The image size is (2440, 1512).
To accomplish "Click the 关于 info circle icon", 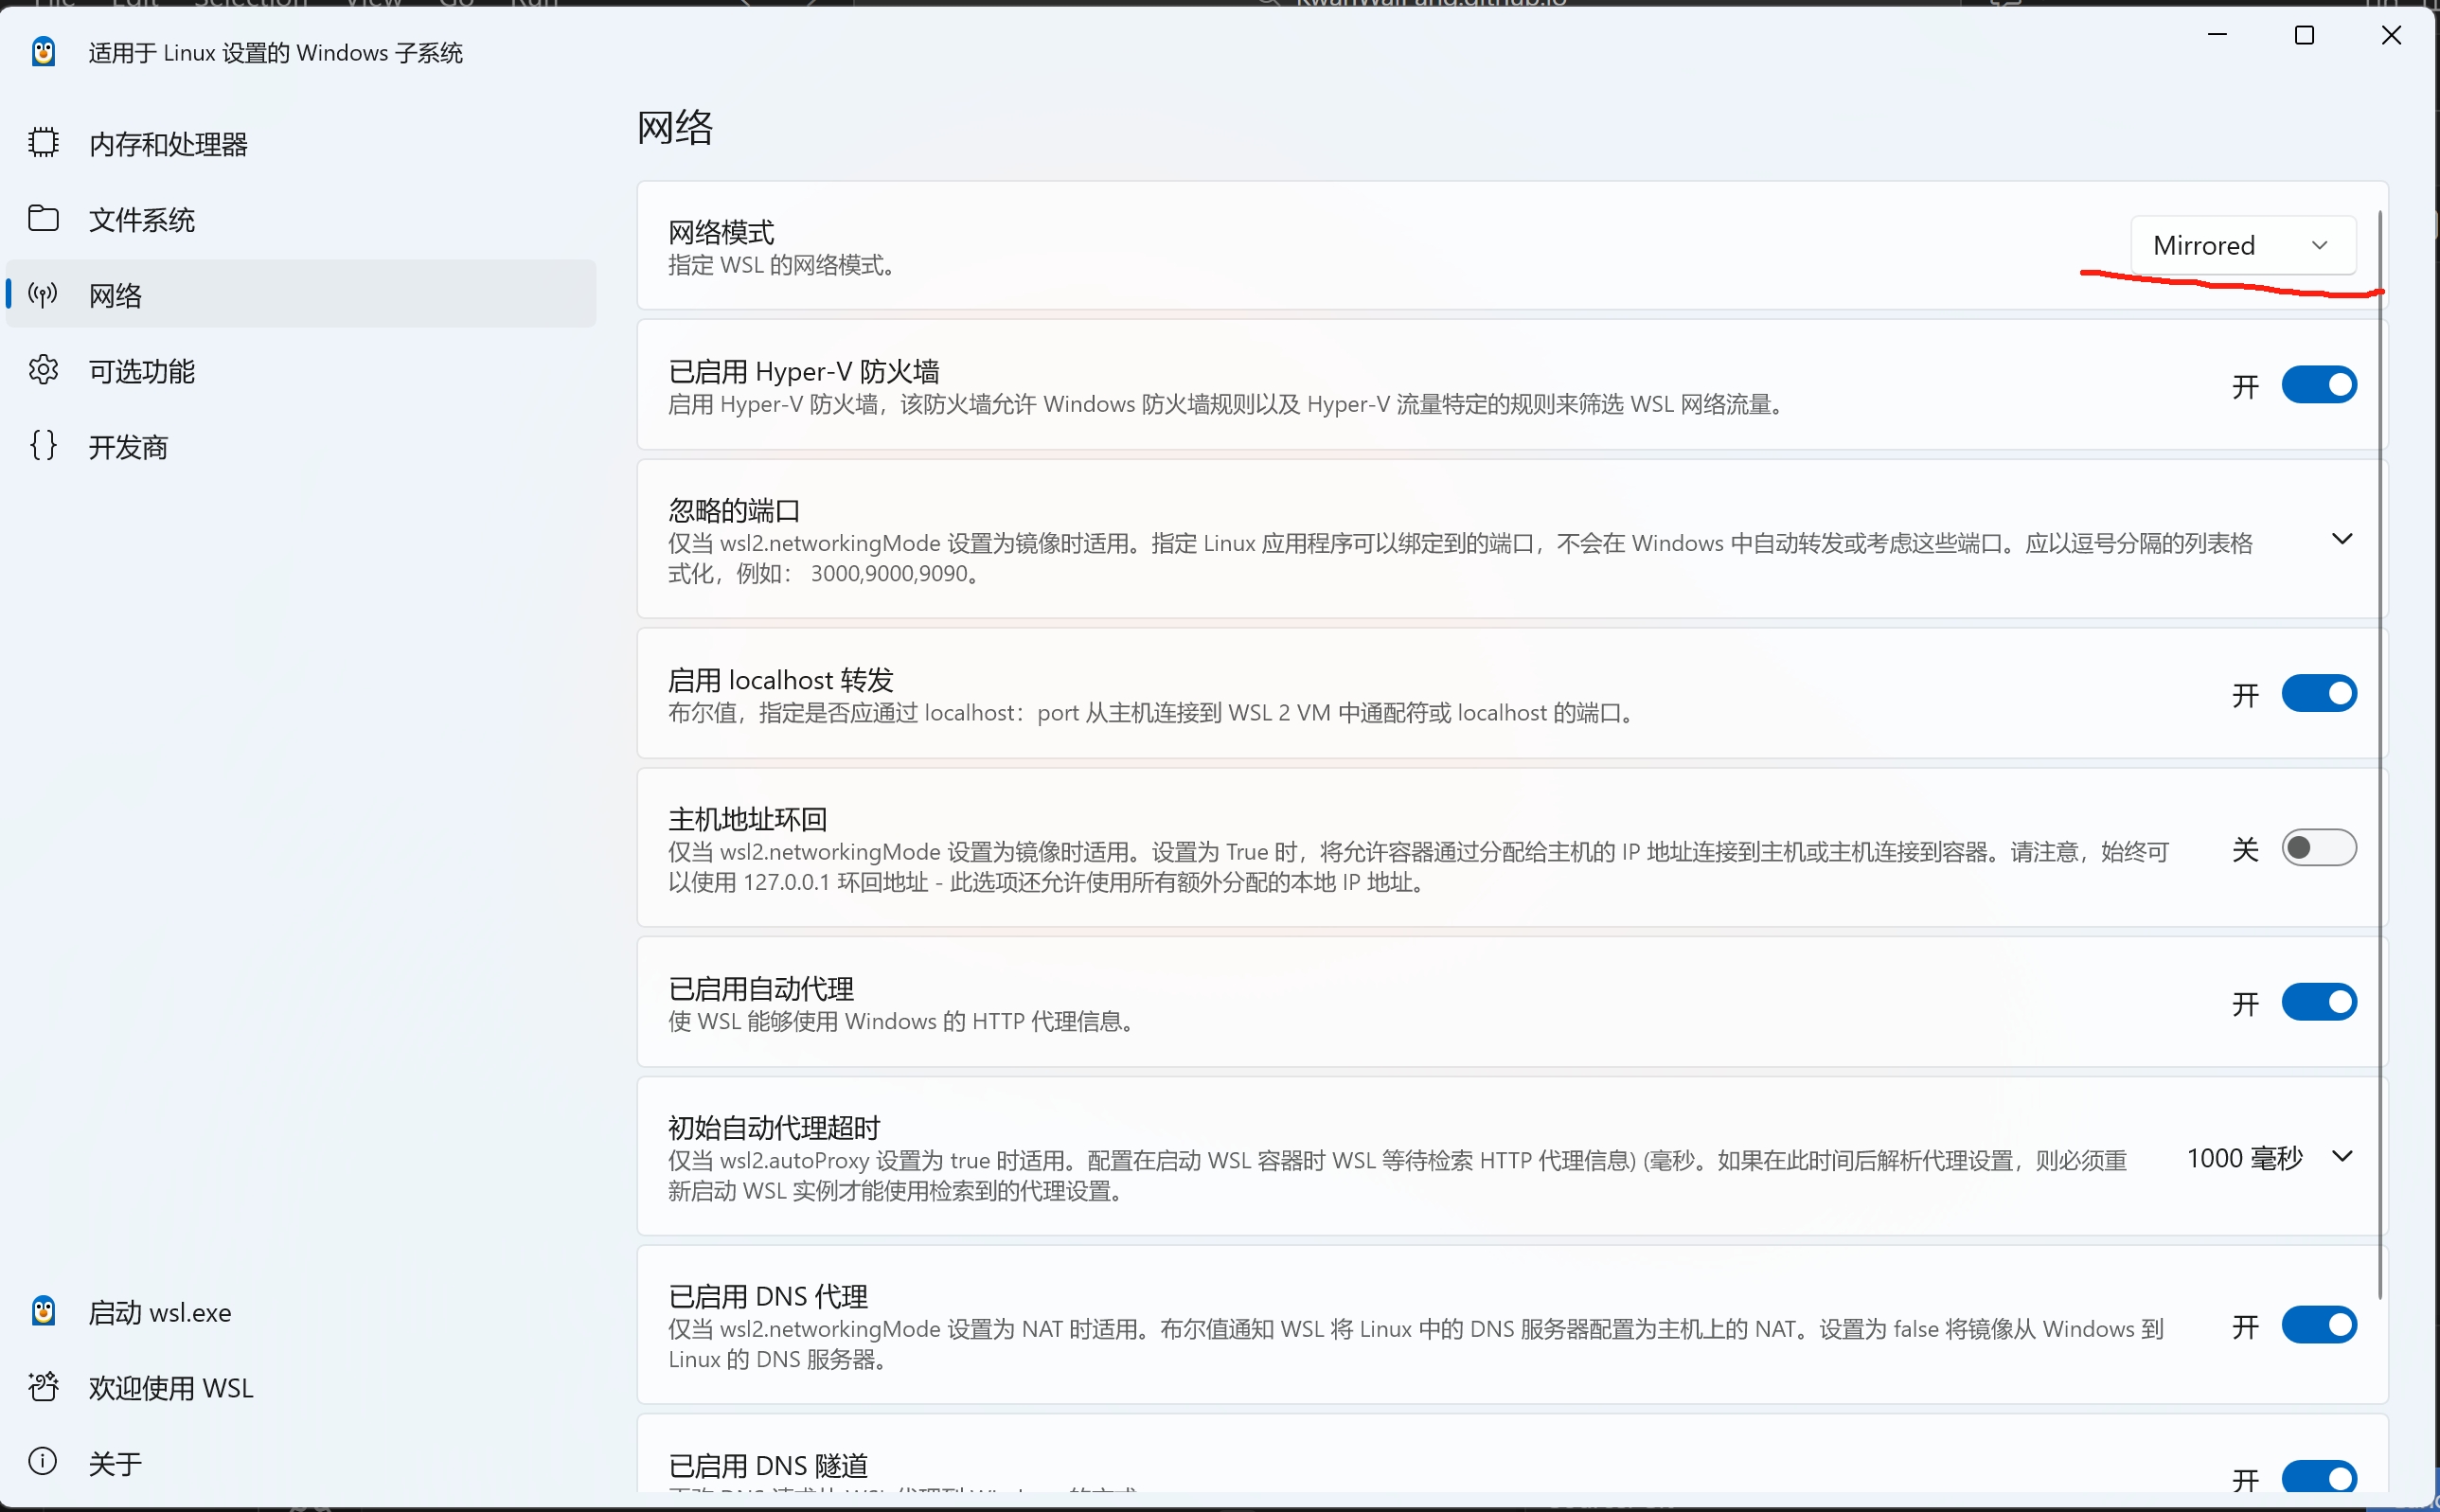I will point(43,1462).
